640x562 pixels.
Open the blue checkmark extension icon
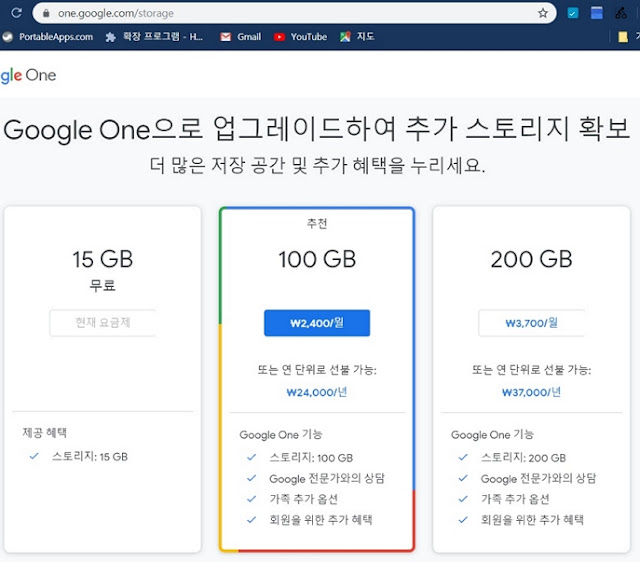(x=573, y=13)
